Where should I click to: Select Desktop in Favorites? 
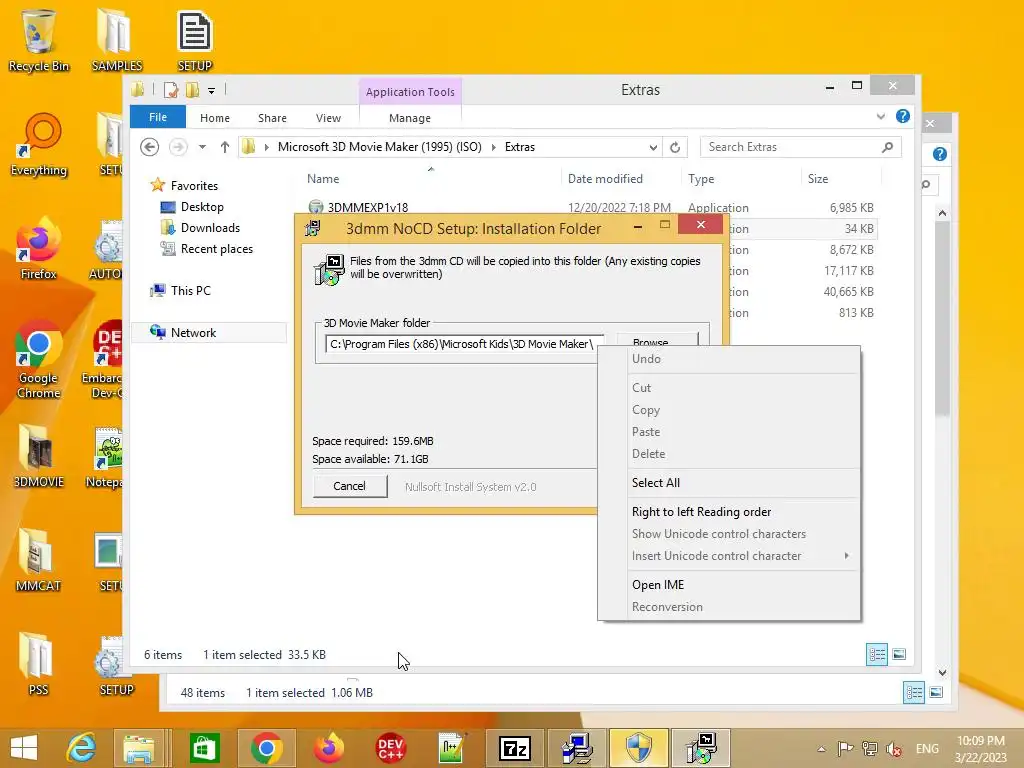pyautogui.click(x=202, y=207)
